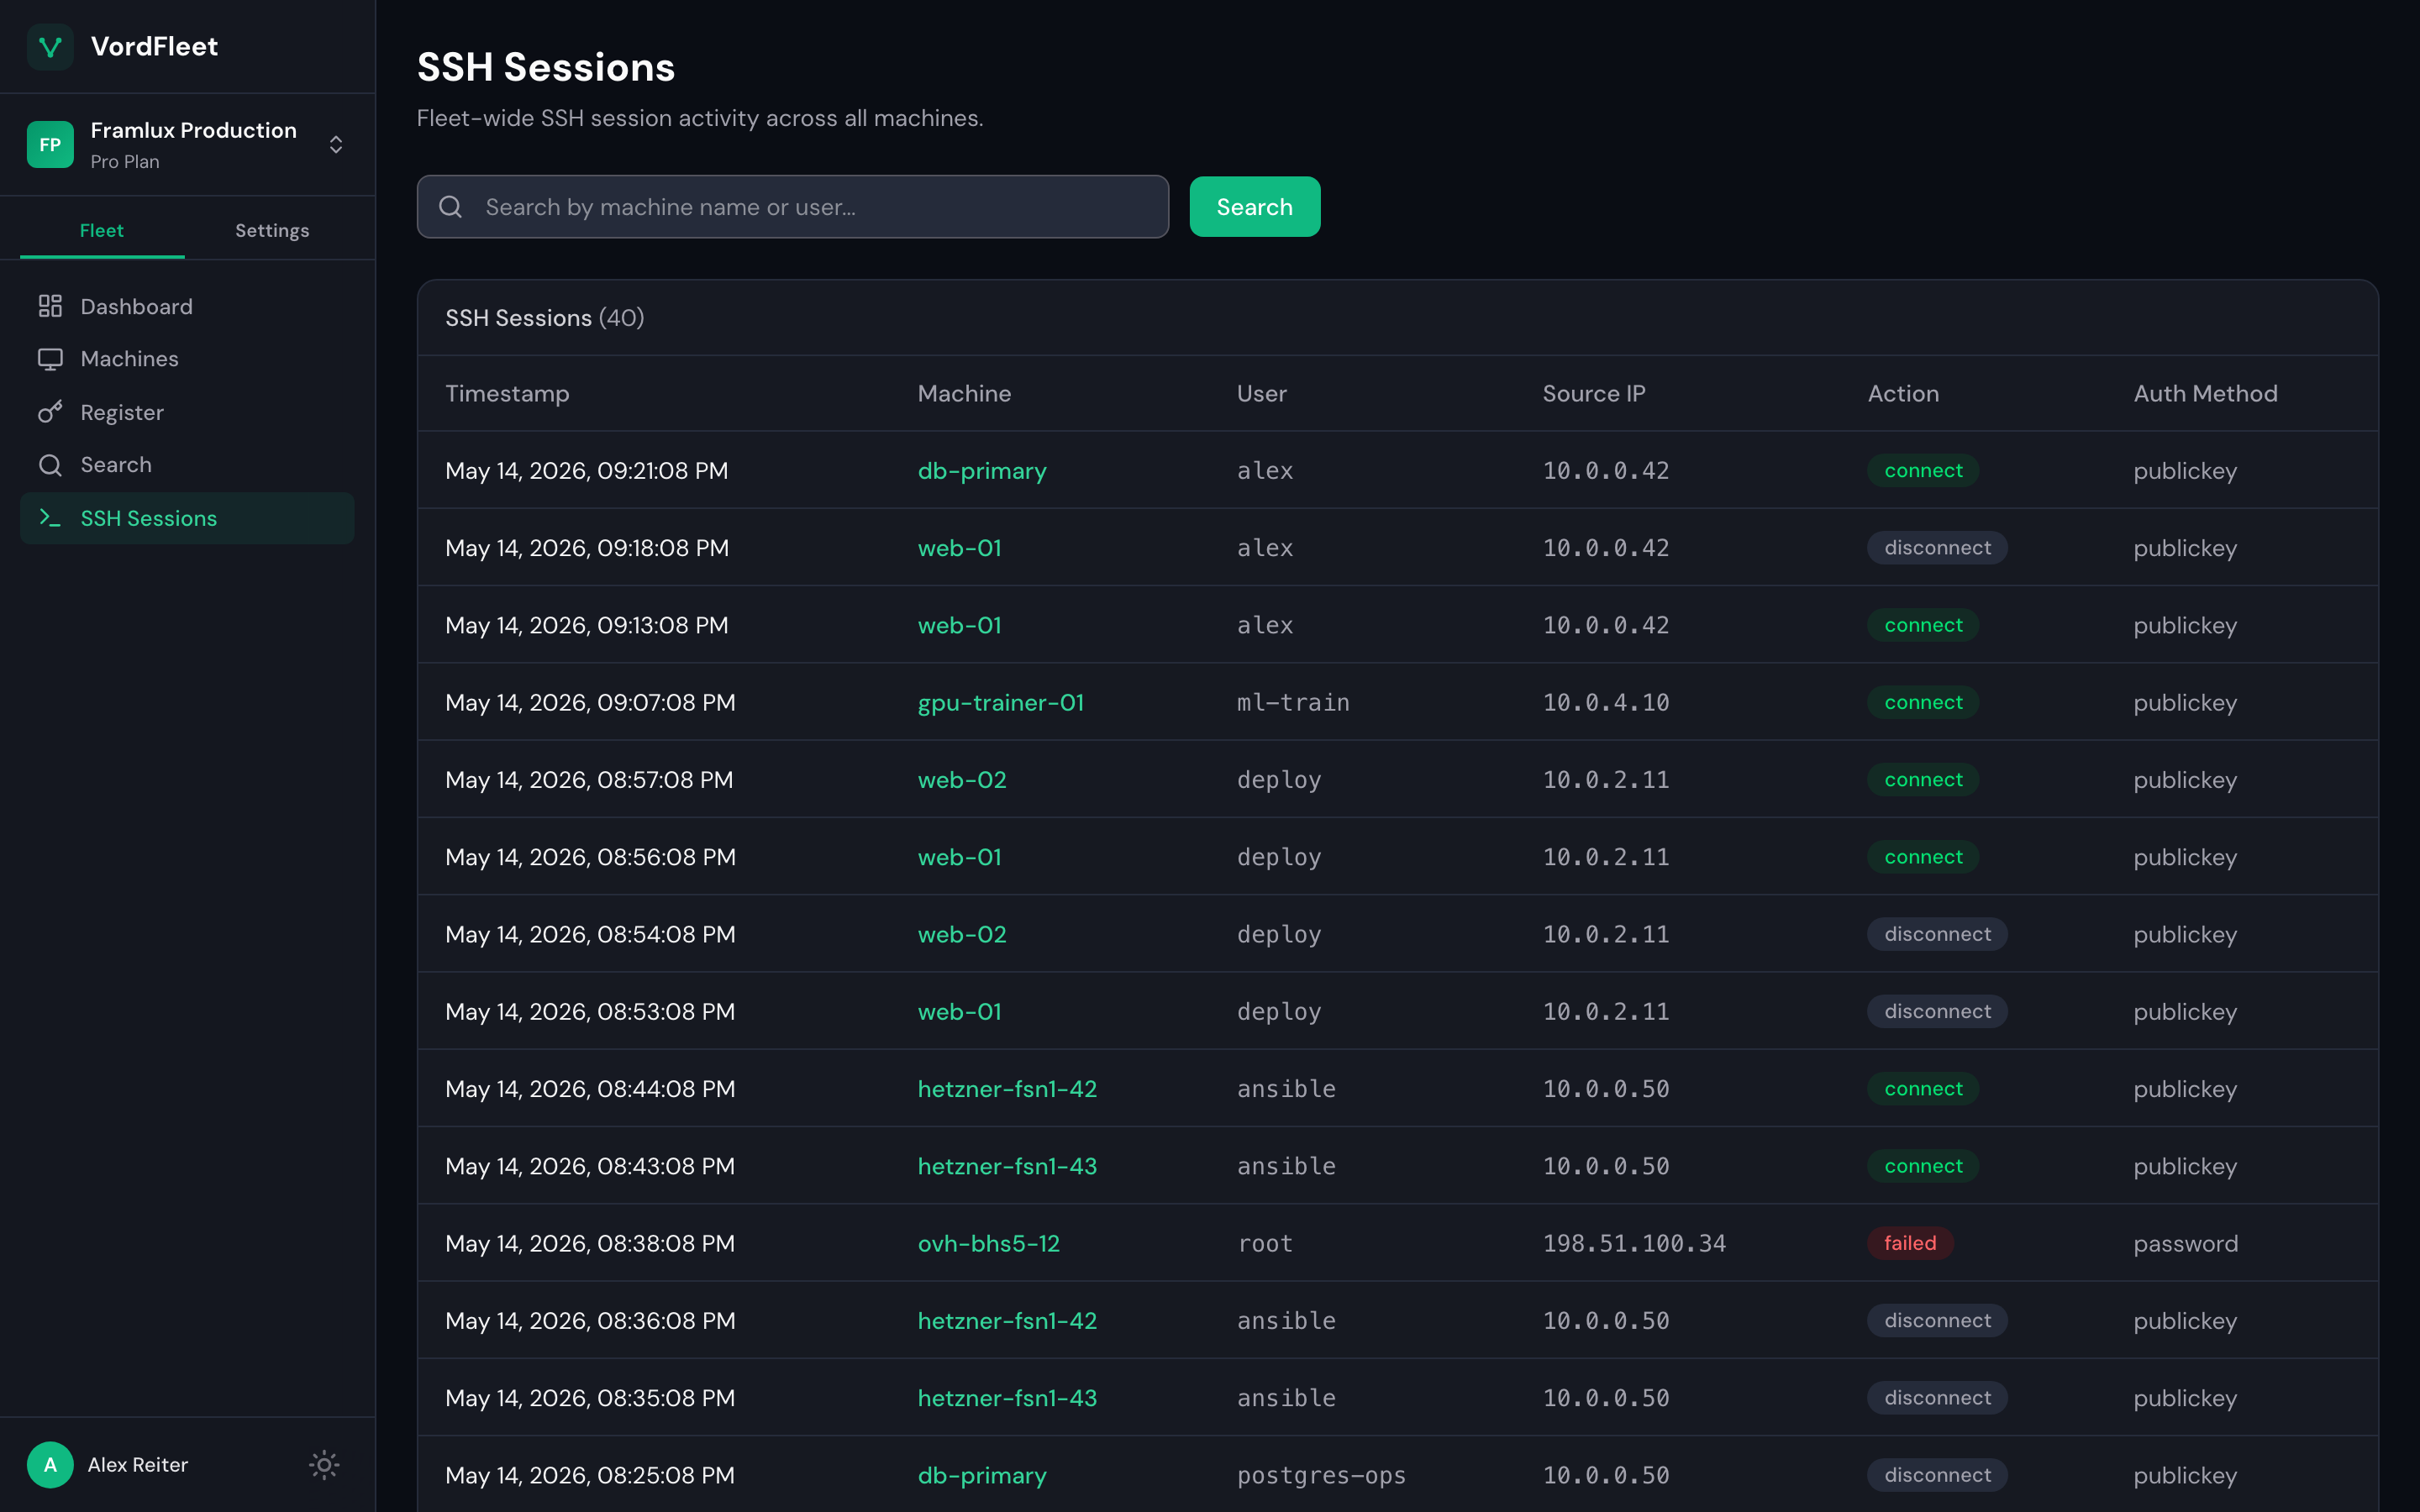Open the ovh-bhs5-12 machine link

pos(989,1243)
